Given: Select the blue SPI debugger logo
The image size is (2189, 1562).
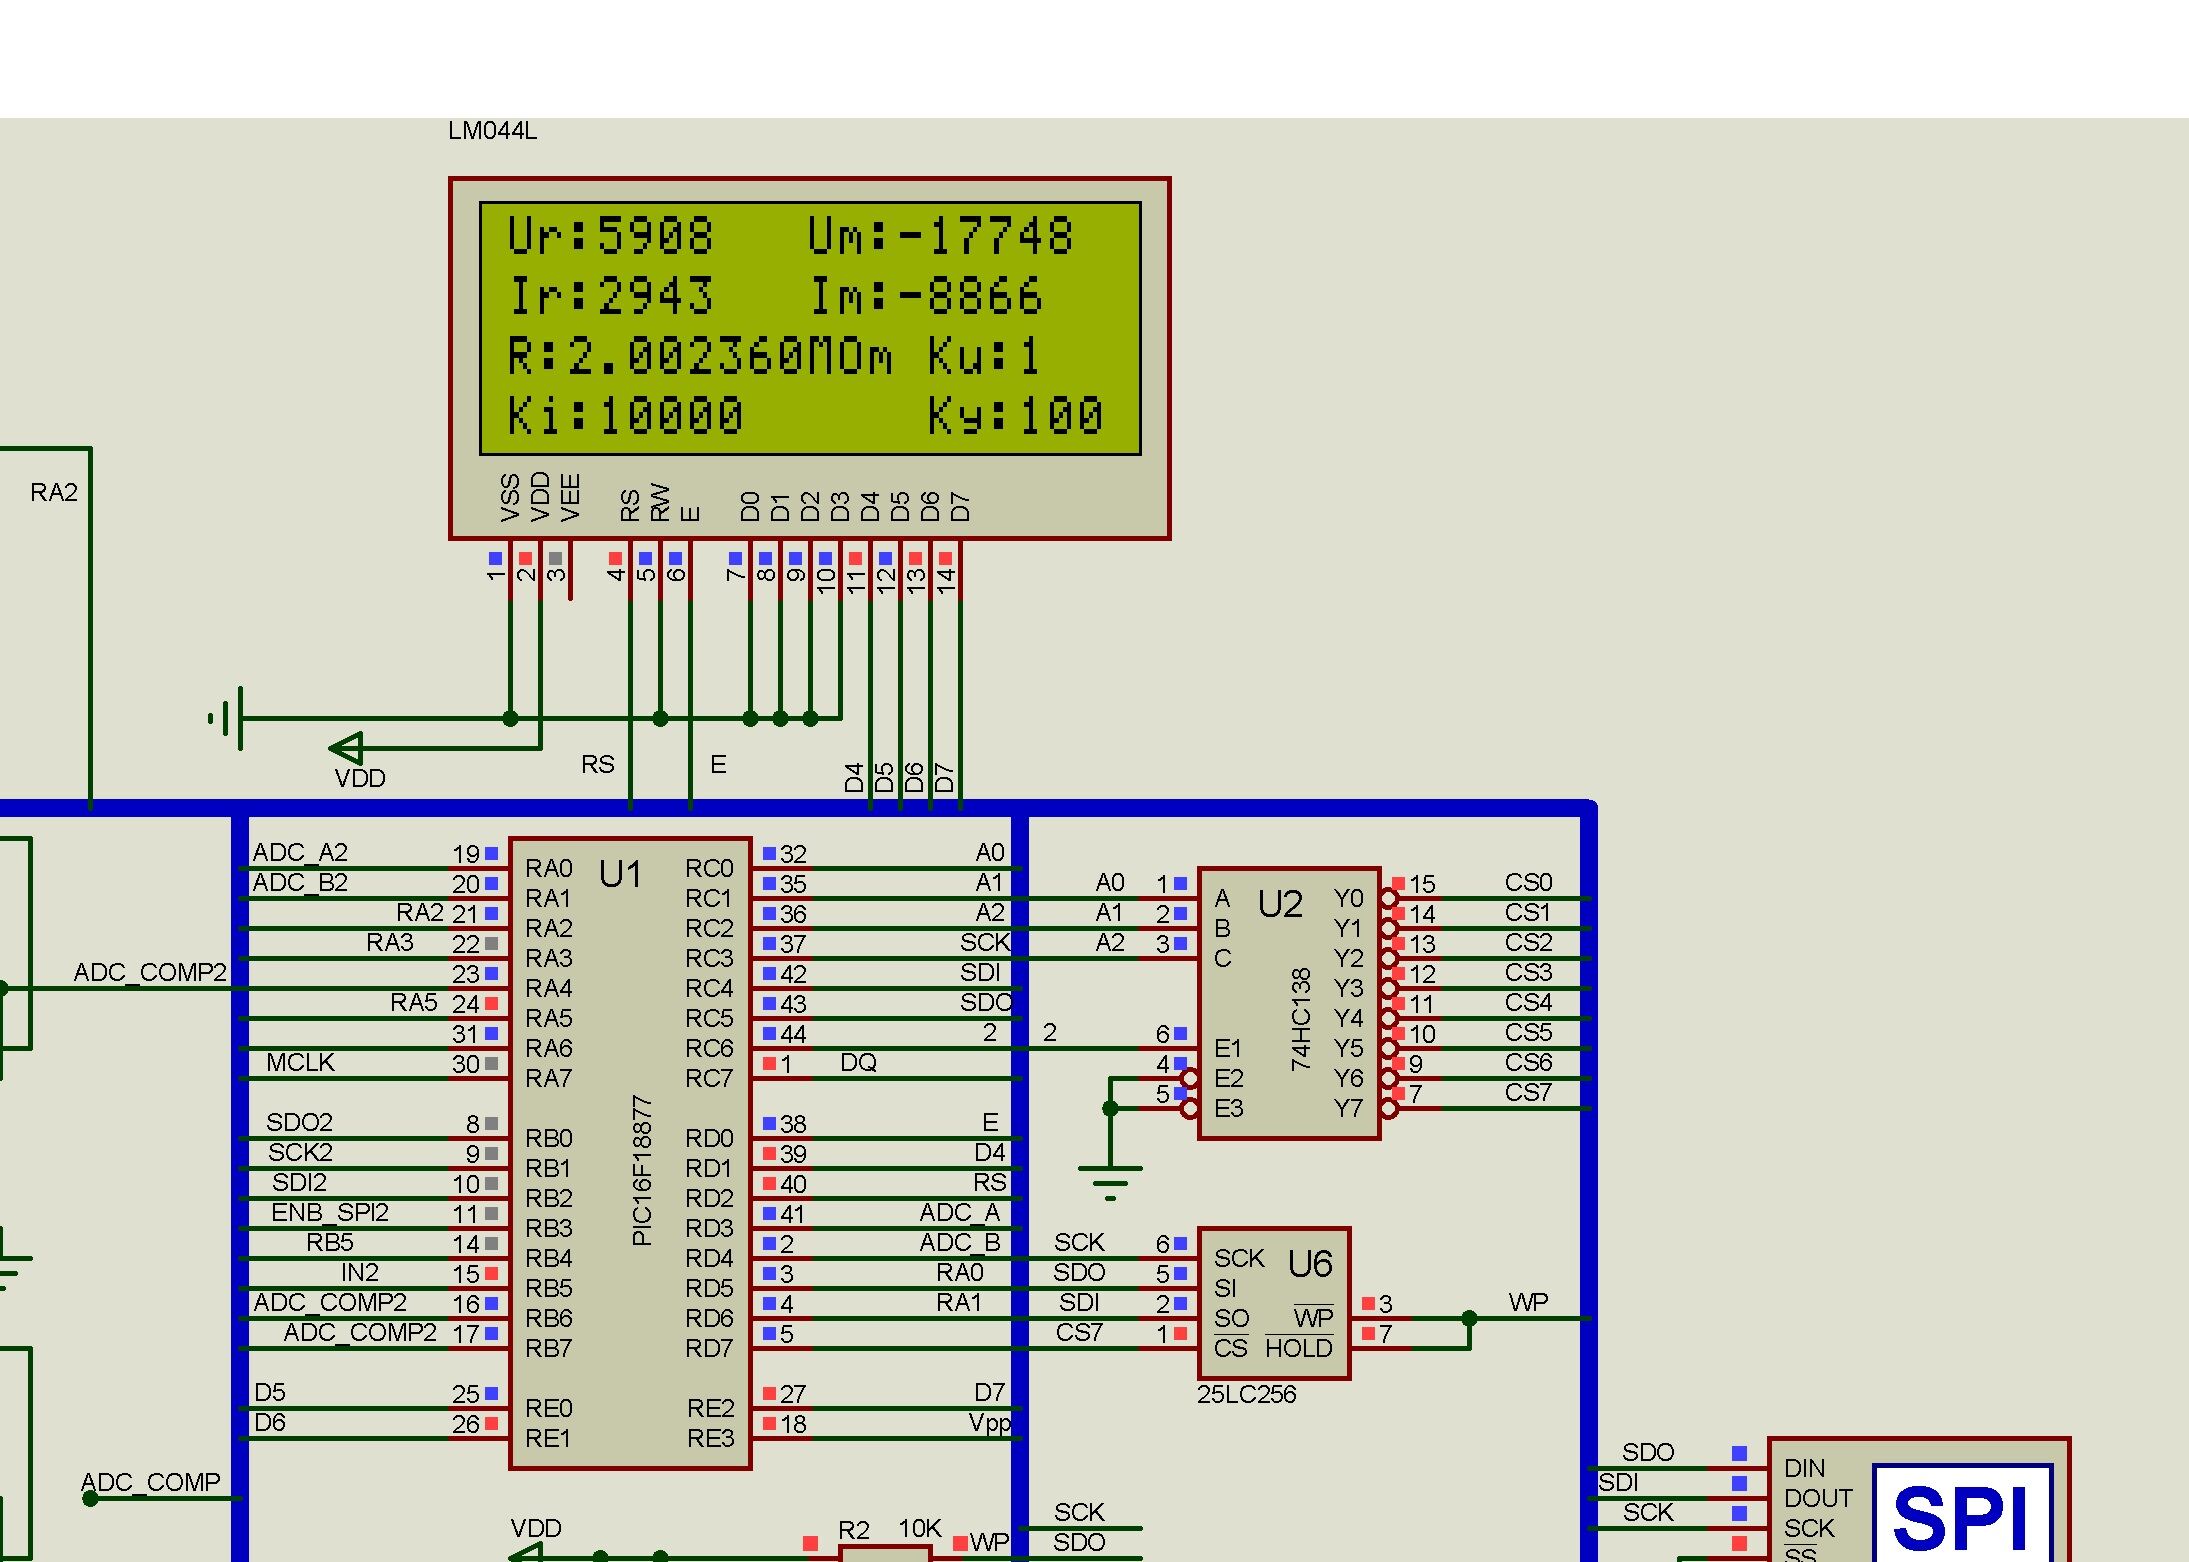Looking at the screenshot, I should 1962,1514.
